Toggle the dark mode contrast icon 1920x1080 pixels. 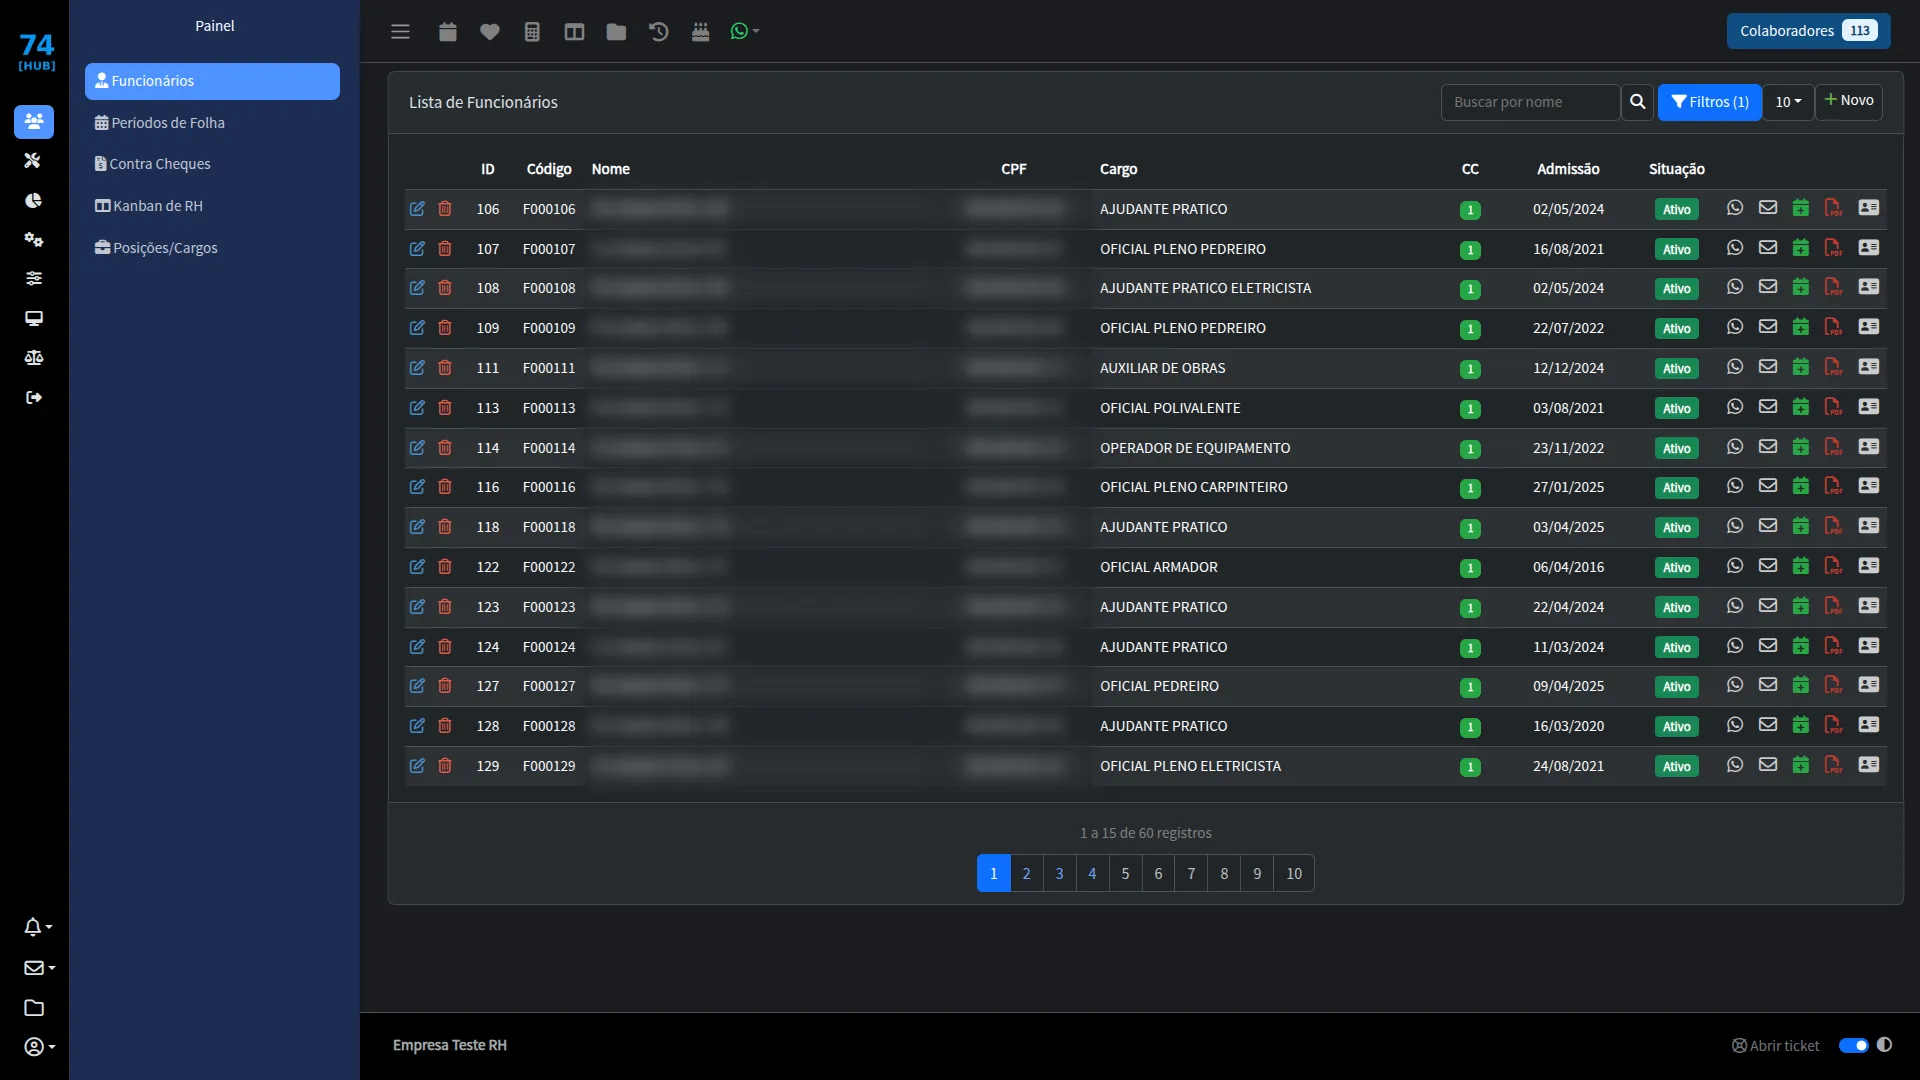[x=1884, y=1045]
